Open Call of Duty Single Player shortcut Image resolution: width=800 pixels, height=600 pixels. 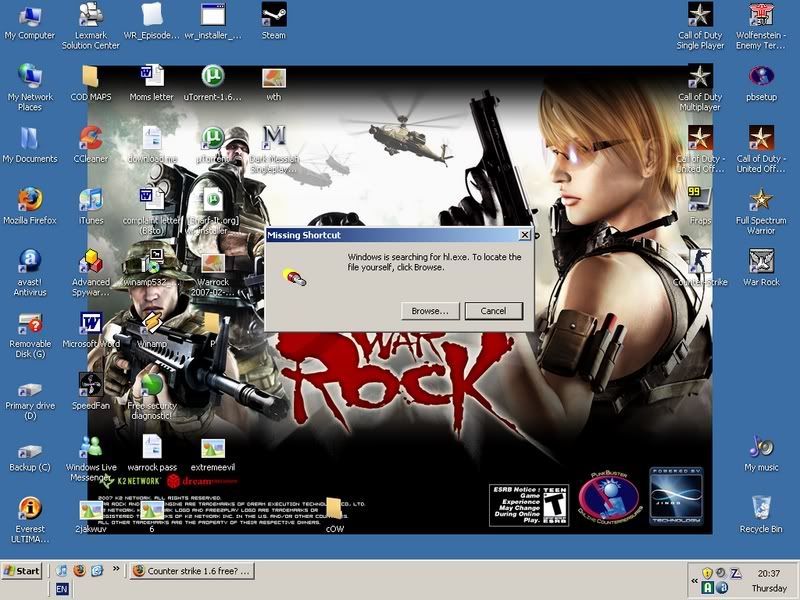[x=700, y=16]
